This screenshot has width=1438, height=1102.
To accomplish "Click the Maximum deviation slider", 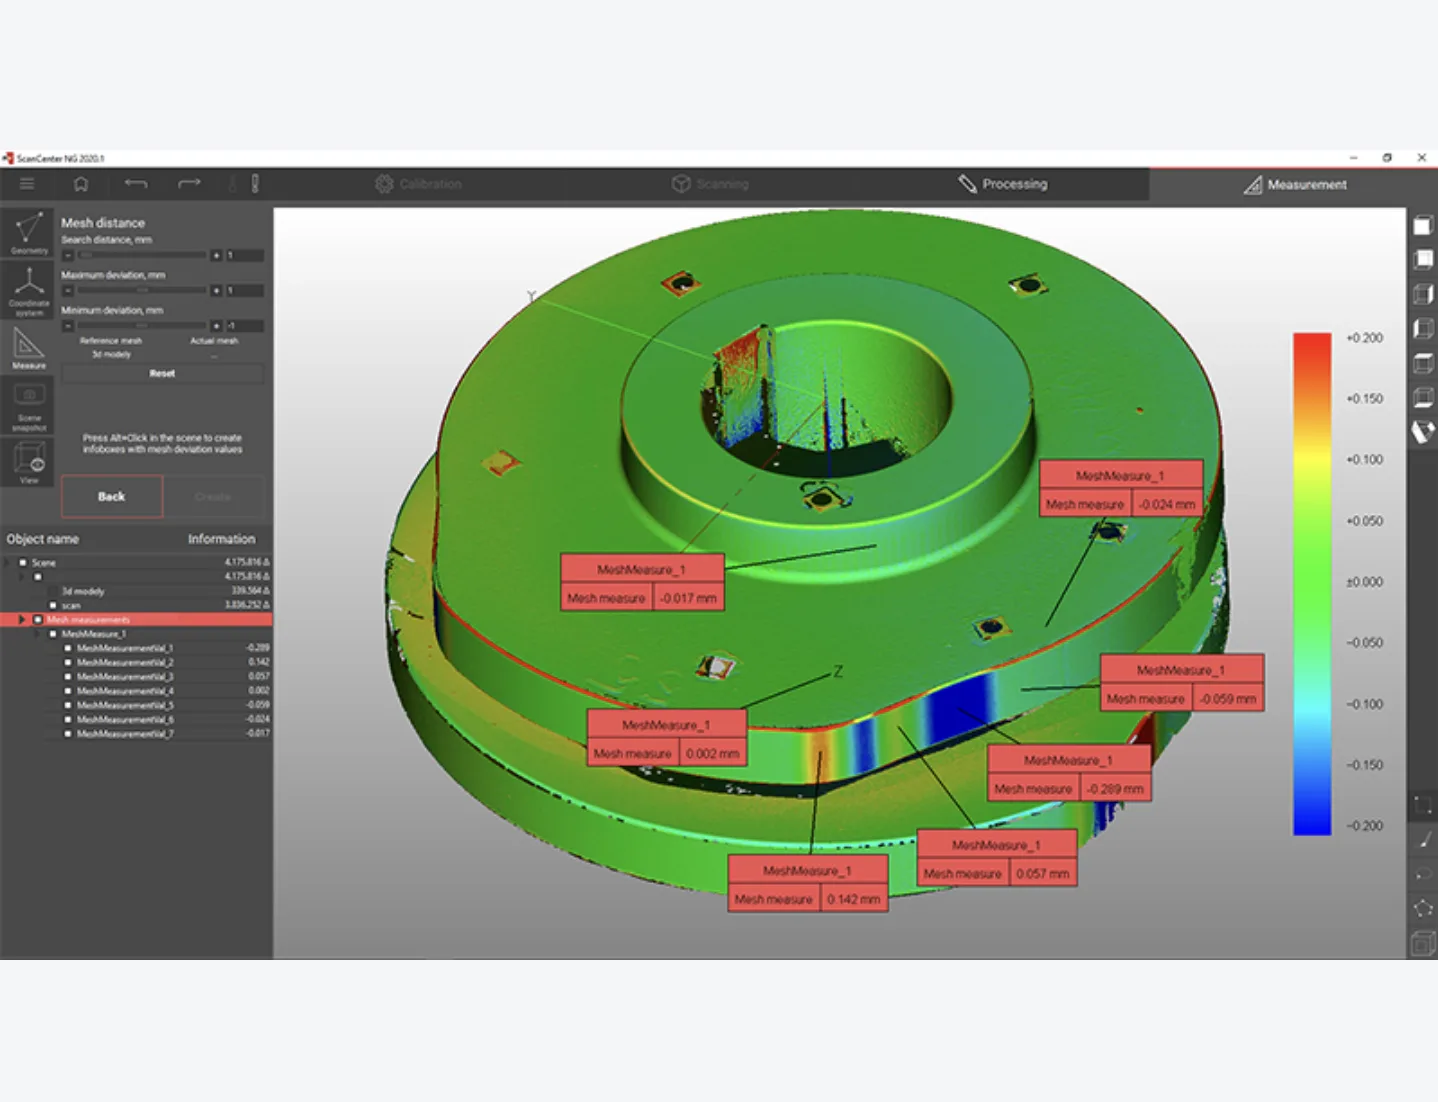I will coord(142,291).
